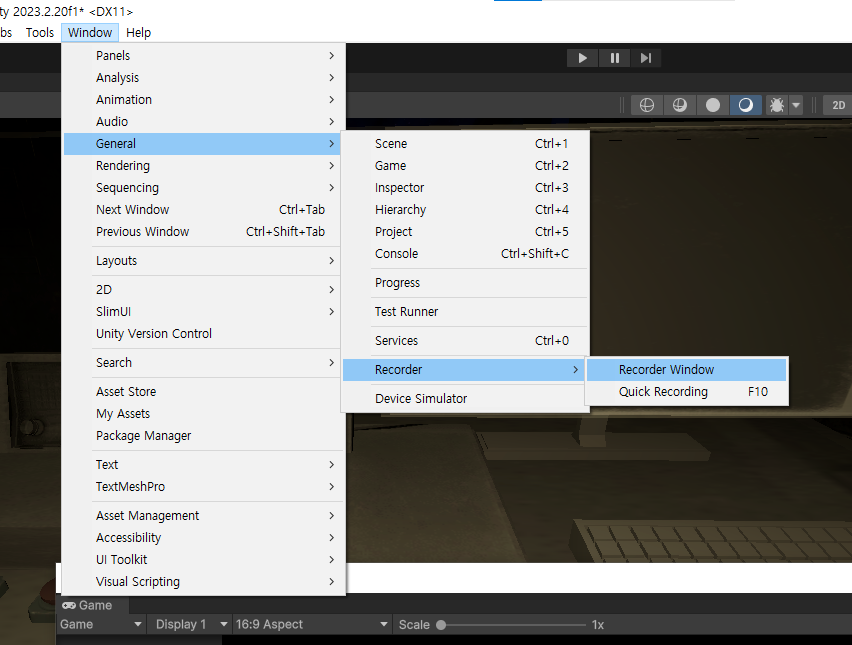Click the Pause button in toolbar
Viewport: 852px width, 645px height.
tap(615, 58)
